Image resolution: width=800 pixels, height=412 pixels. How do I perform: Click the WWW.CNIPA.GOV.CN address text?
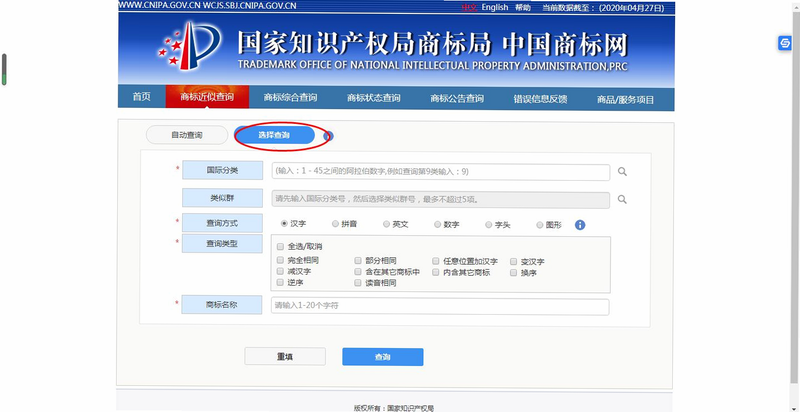coord(158,6)
